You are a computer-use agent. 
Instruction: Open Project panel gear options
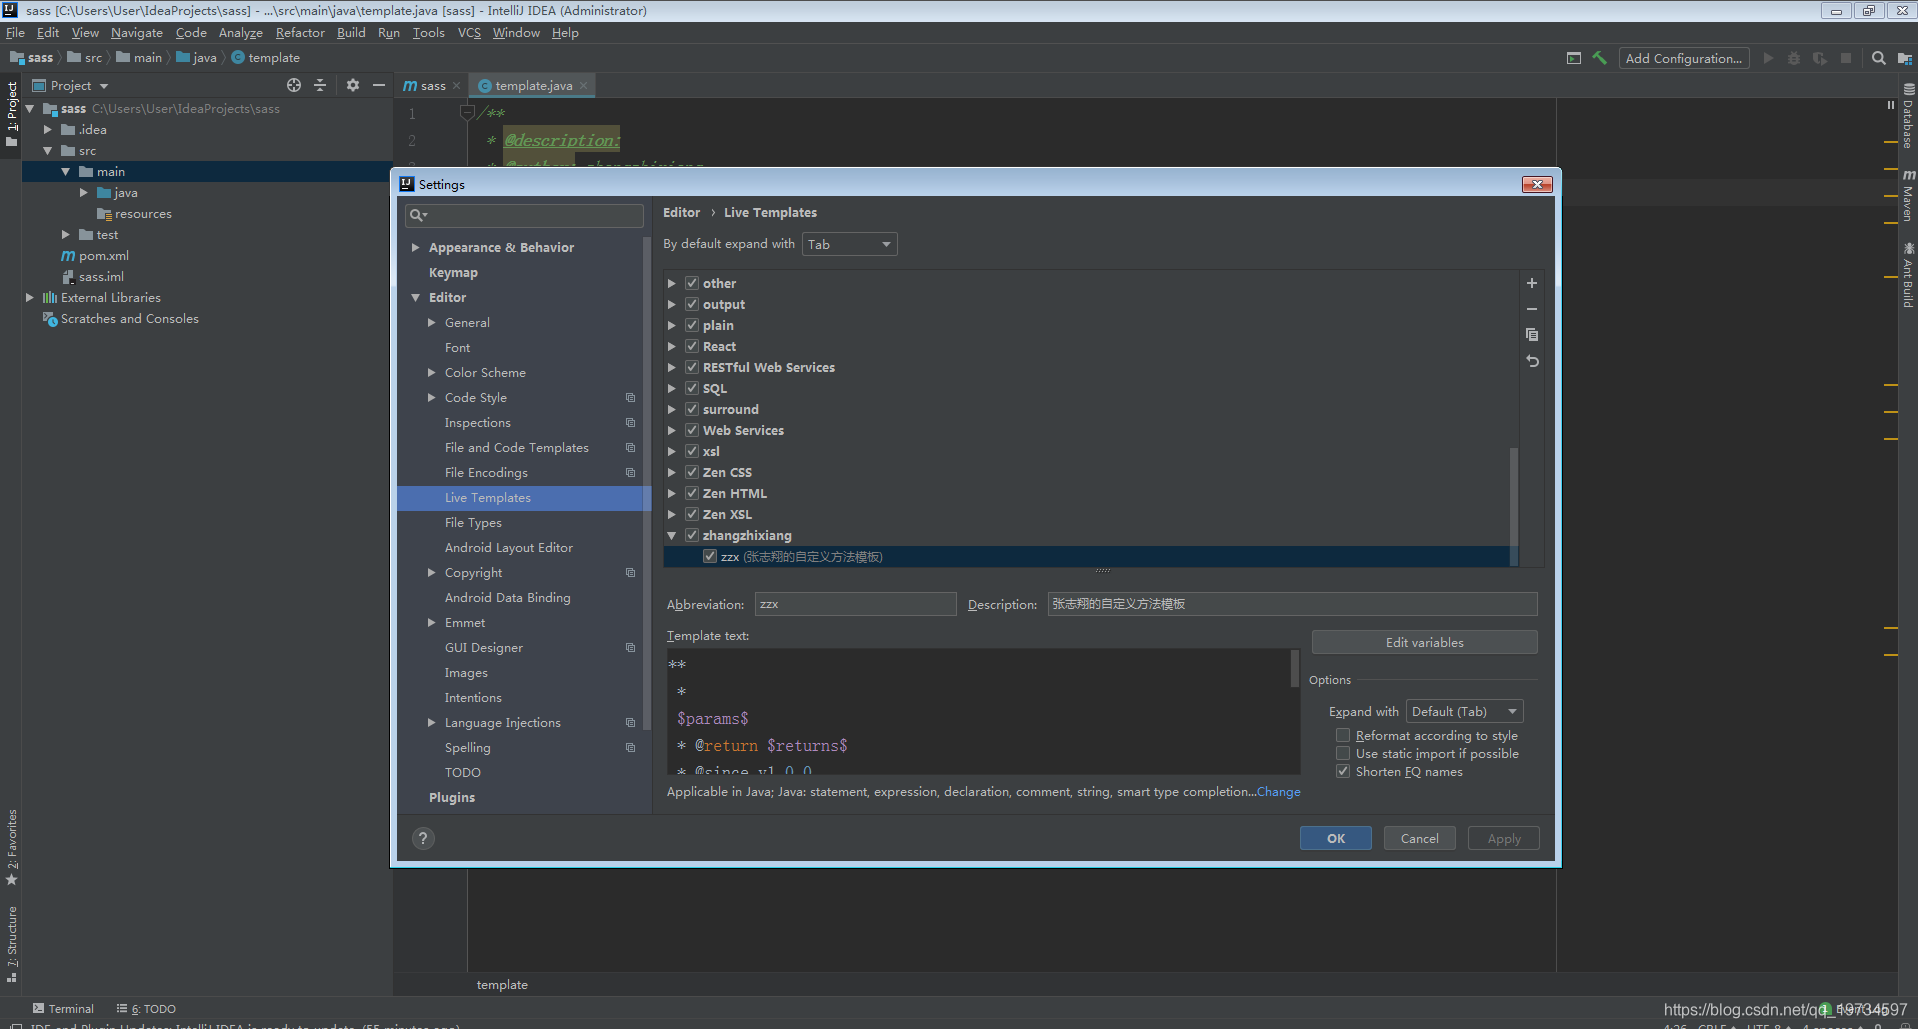(352, 86)
